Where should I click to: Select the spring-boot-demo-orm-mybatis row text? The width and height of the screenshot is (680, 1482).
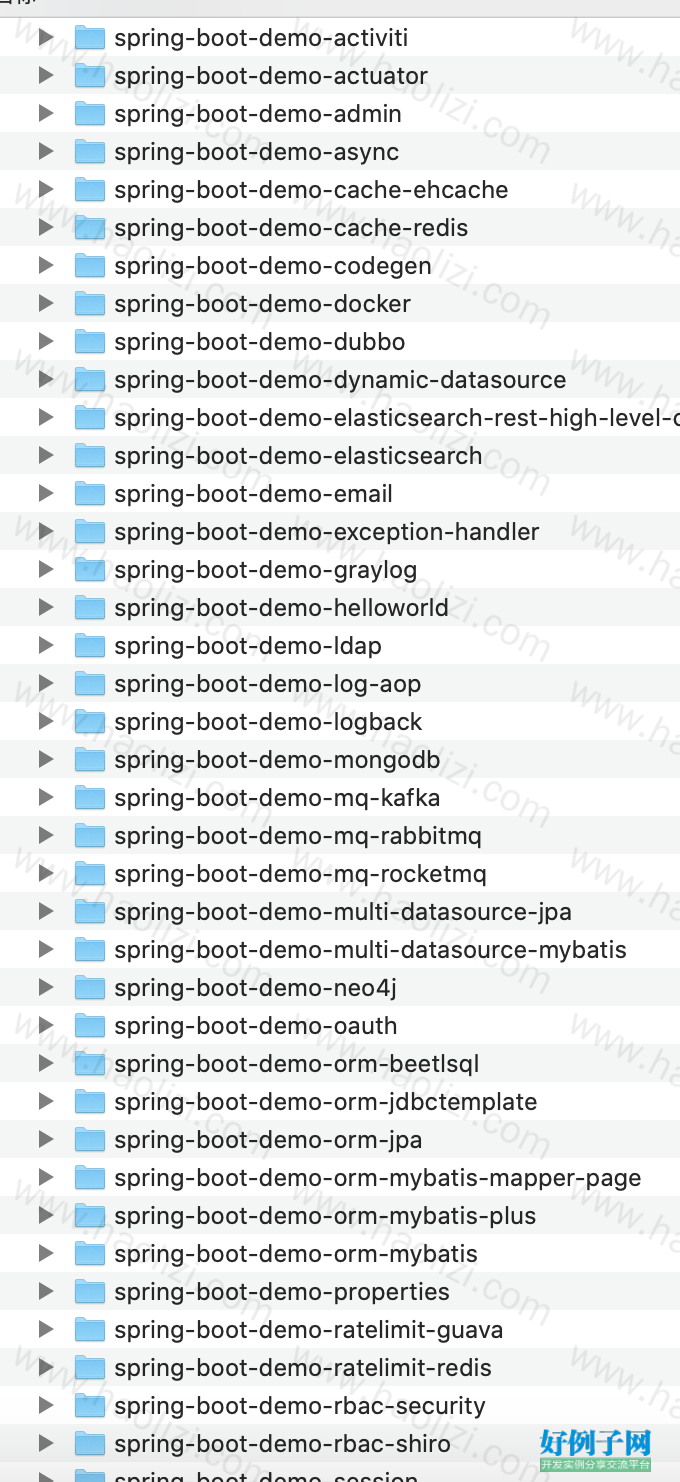tap(296, 1254)
